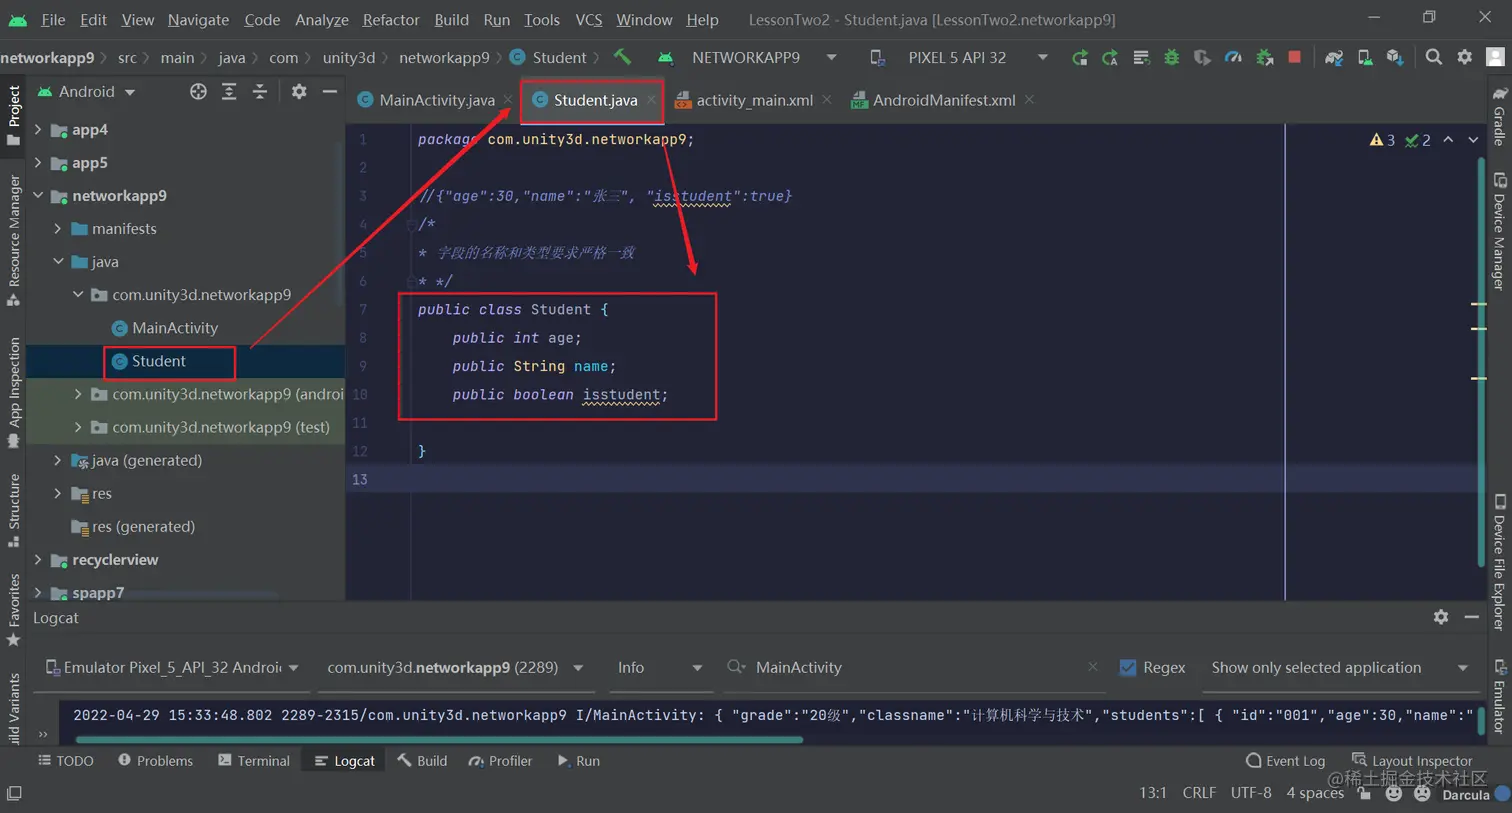The height and width of the screenshot is (813, 1512).
Task: Click Attach Debugger to Android Process icon
Action: [1265, 57]
